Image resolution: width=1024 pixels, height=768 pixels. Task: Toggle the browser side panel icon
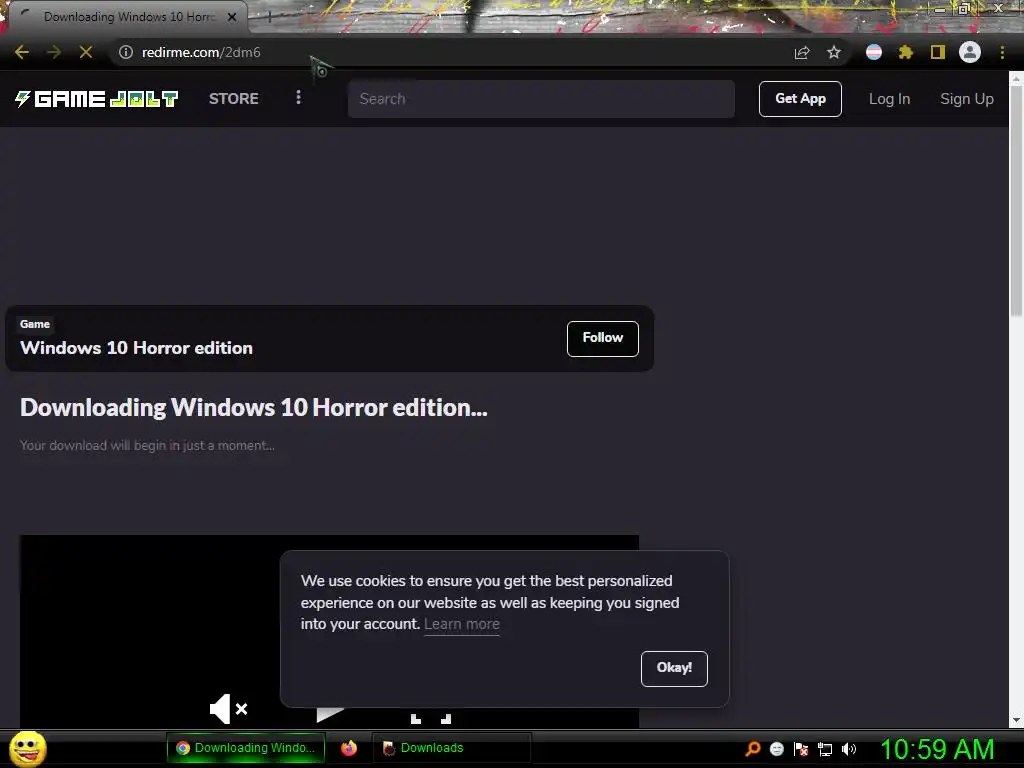coord(938,52)
